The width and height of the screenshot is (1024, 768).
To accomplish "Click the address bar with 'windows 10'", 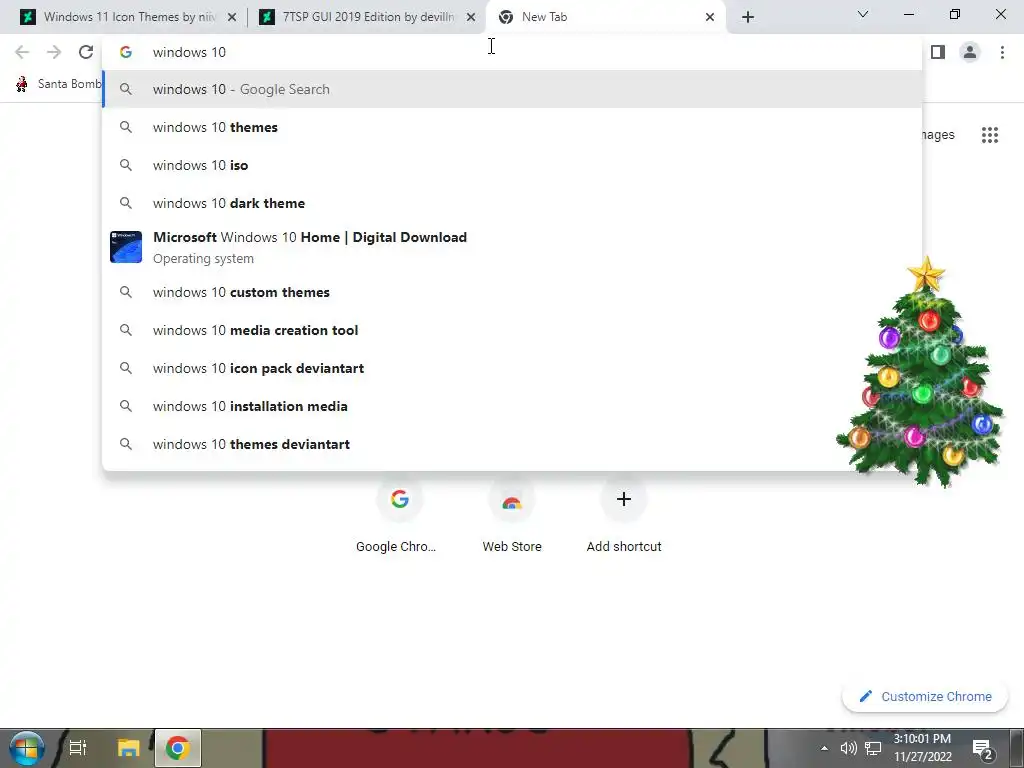I will [x=512, y=52].
